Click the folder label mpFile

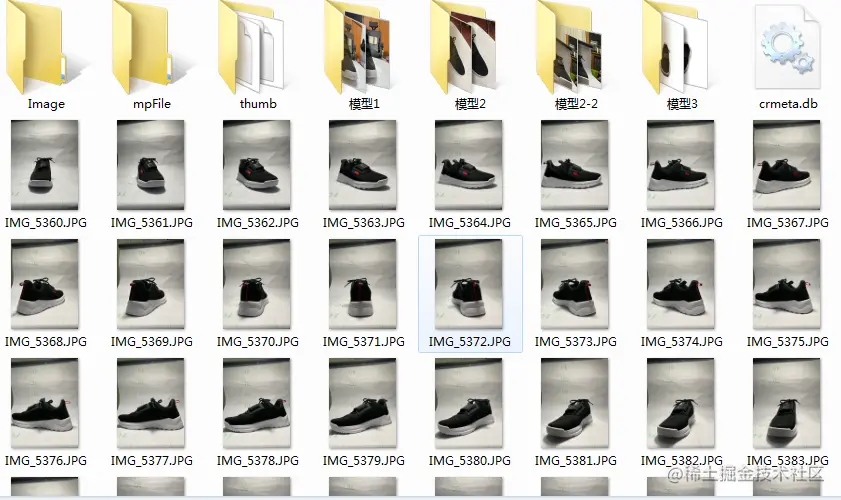click(x=152, y=104)
